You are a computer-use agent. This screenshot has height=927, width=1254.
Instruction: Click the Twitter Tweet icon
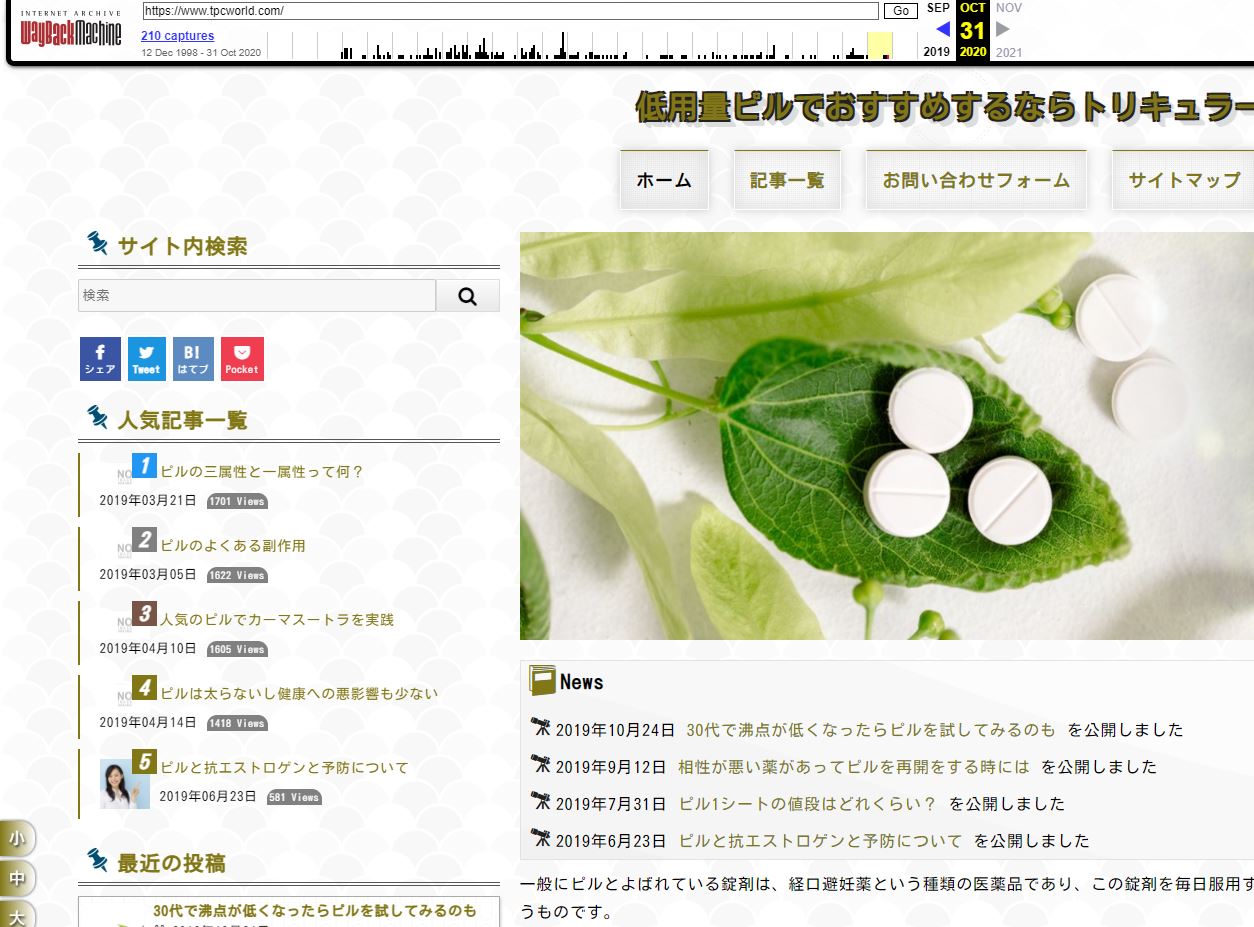(x=147, y=359)
